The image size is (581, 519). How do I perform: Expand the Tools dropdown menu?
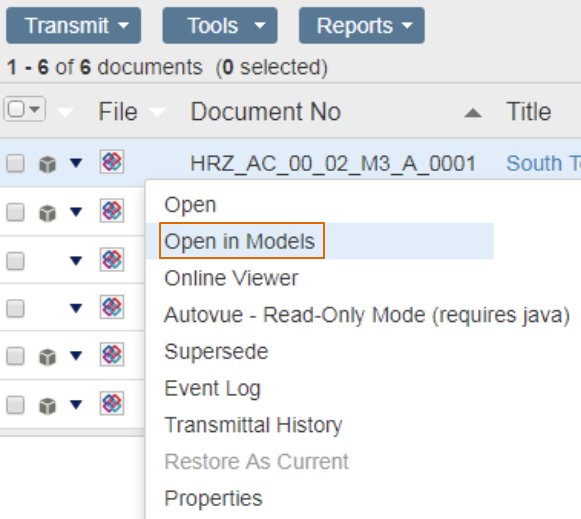220,26
